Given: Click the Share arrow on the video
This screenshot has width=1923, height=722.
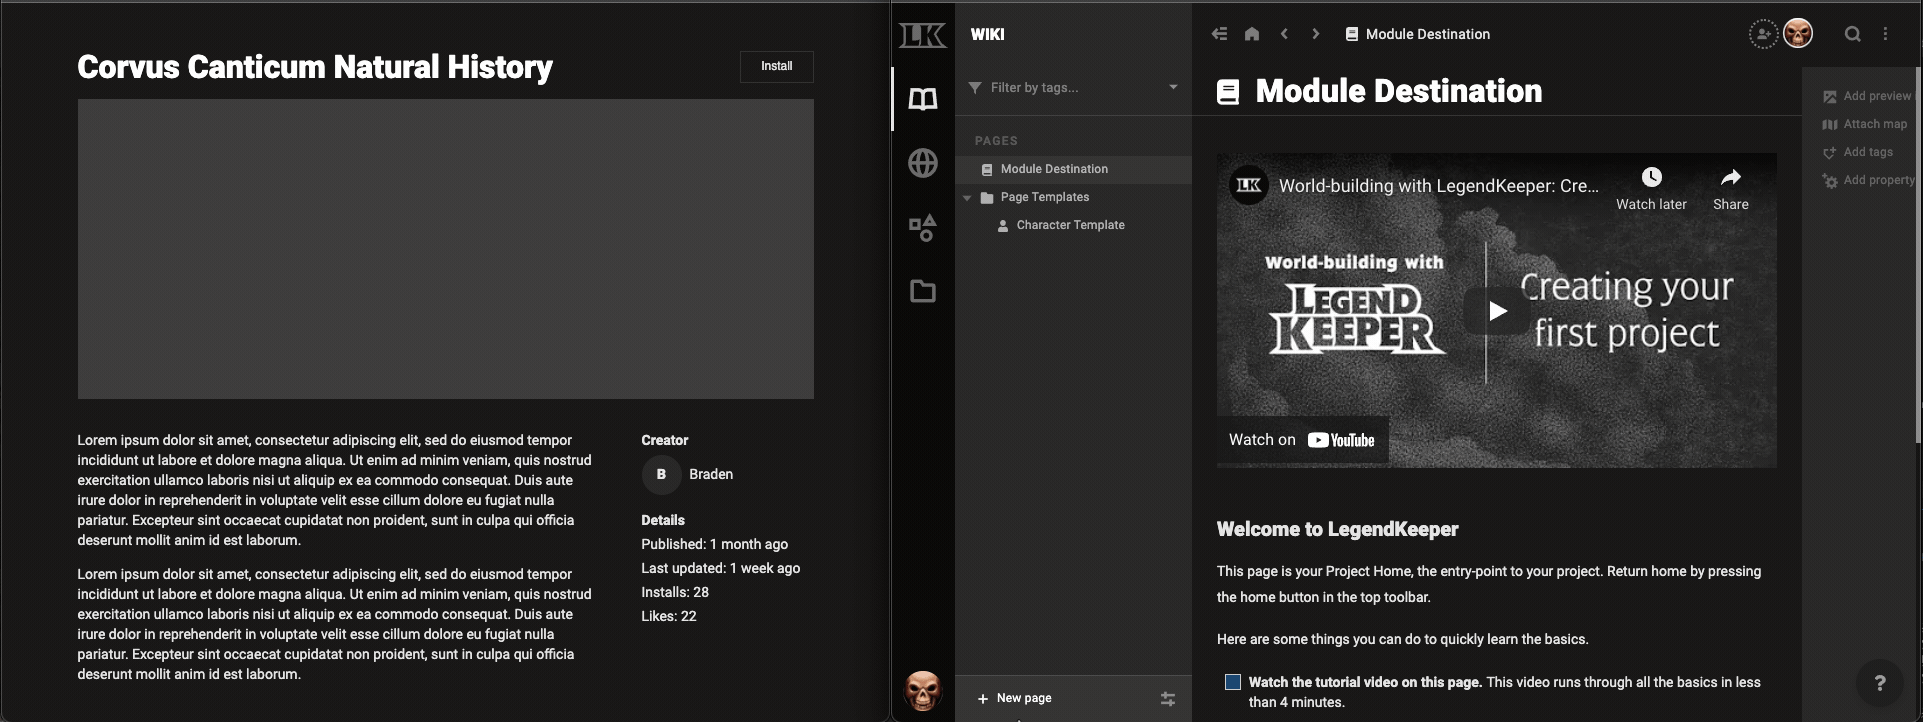Looking at the screenshot, I should [x=1731, y=178].
